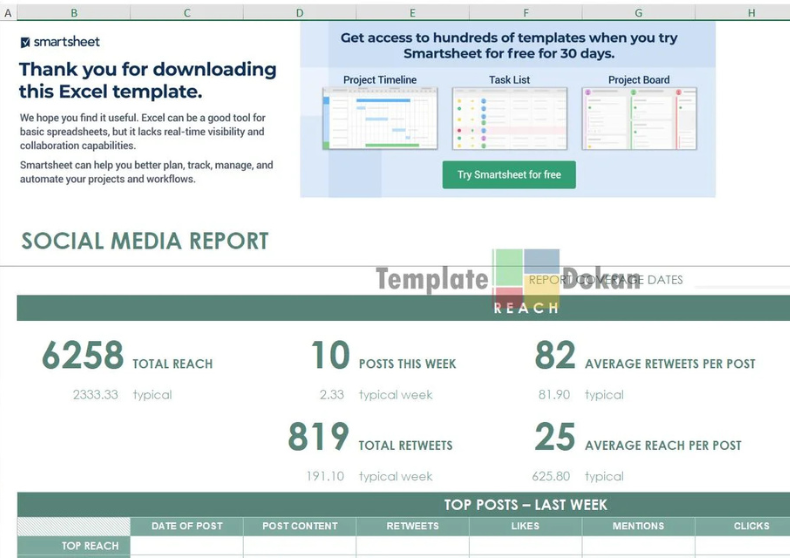790x558 pixels.
Task: Click empty Date of Post cell in Top Reach row
Action: pos(187,546)
